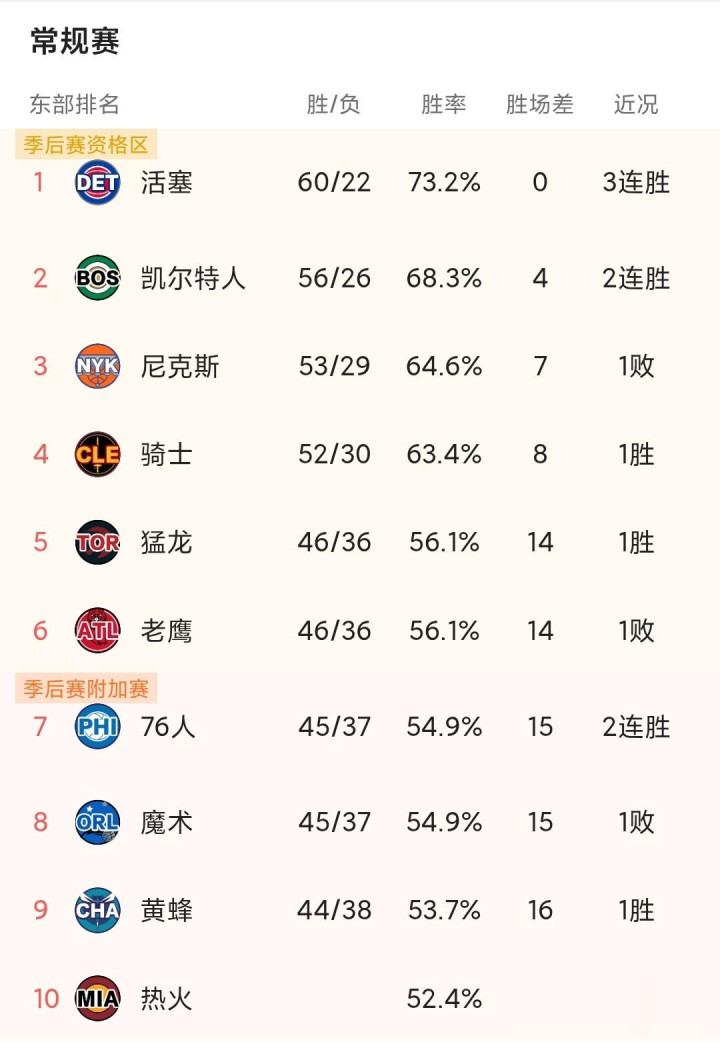Select the CHA Hornets team logo
Screen dimensions: 720x1042
pos(97,910)
